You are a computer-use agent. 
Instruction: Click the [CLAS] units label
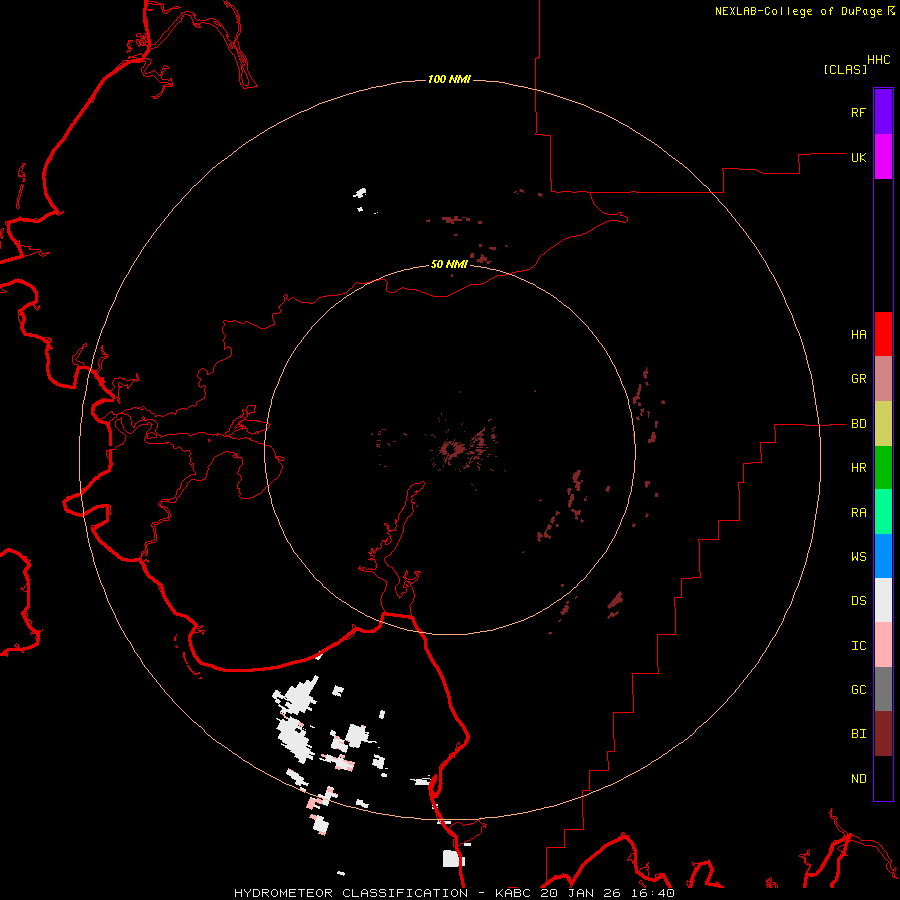point(845,69)
